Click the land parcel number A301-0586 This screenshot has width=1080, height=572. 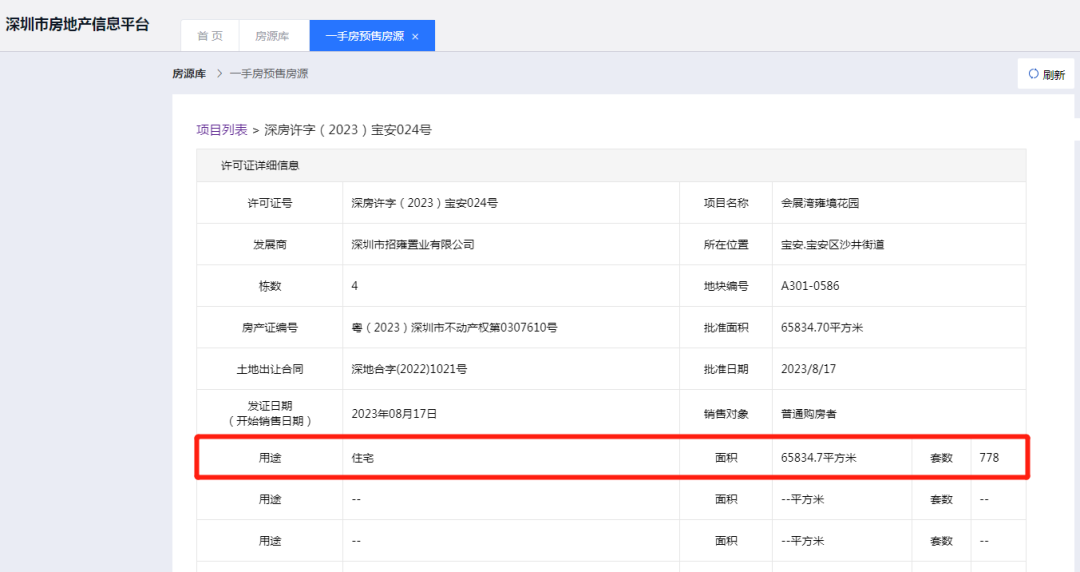(810, 286)
